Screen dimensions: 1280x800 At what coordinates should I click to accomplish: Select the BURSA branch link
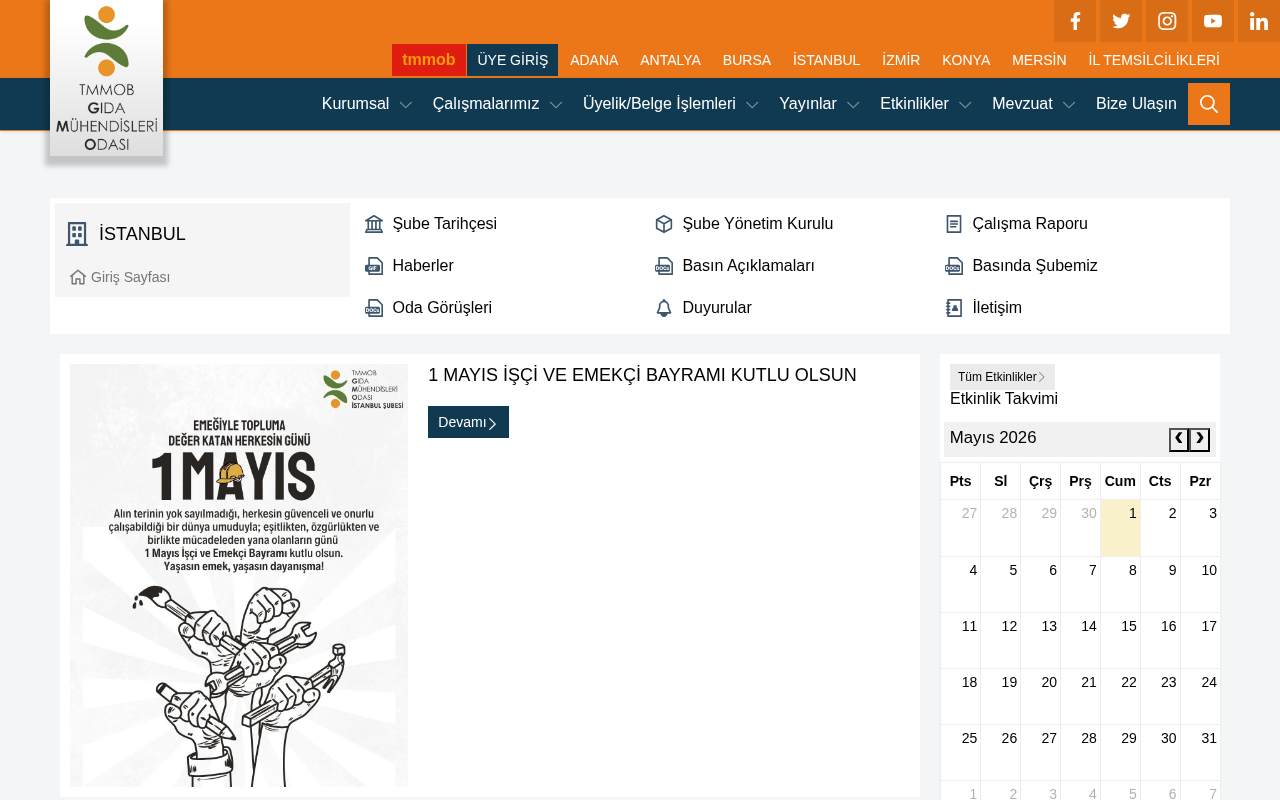[747, 60]
